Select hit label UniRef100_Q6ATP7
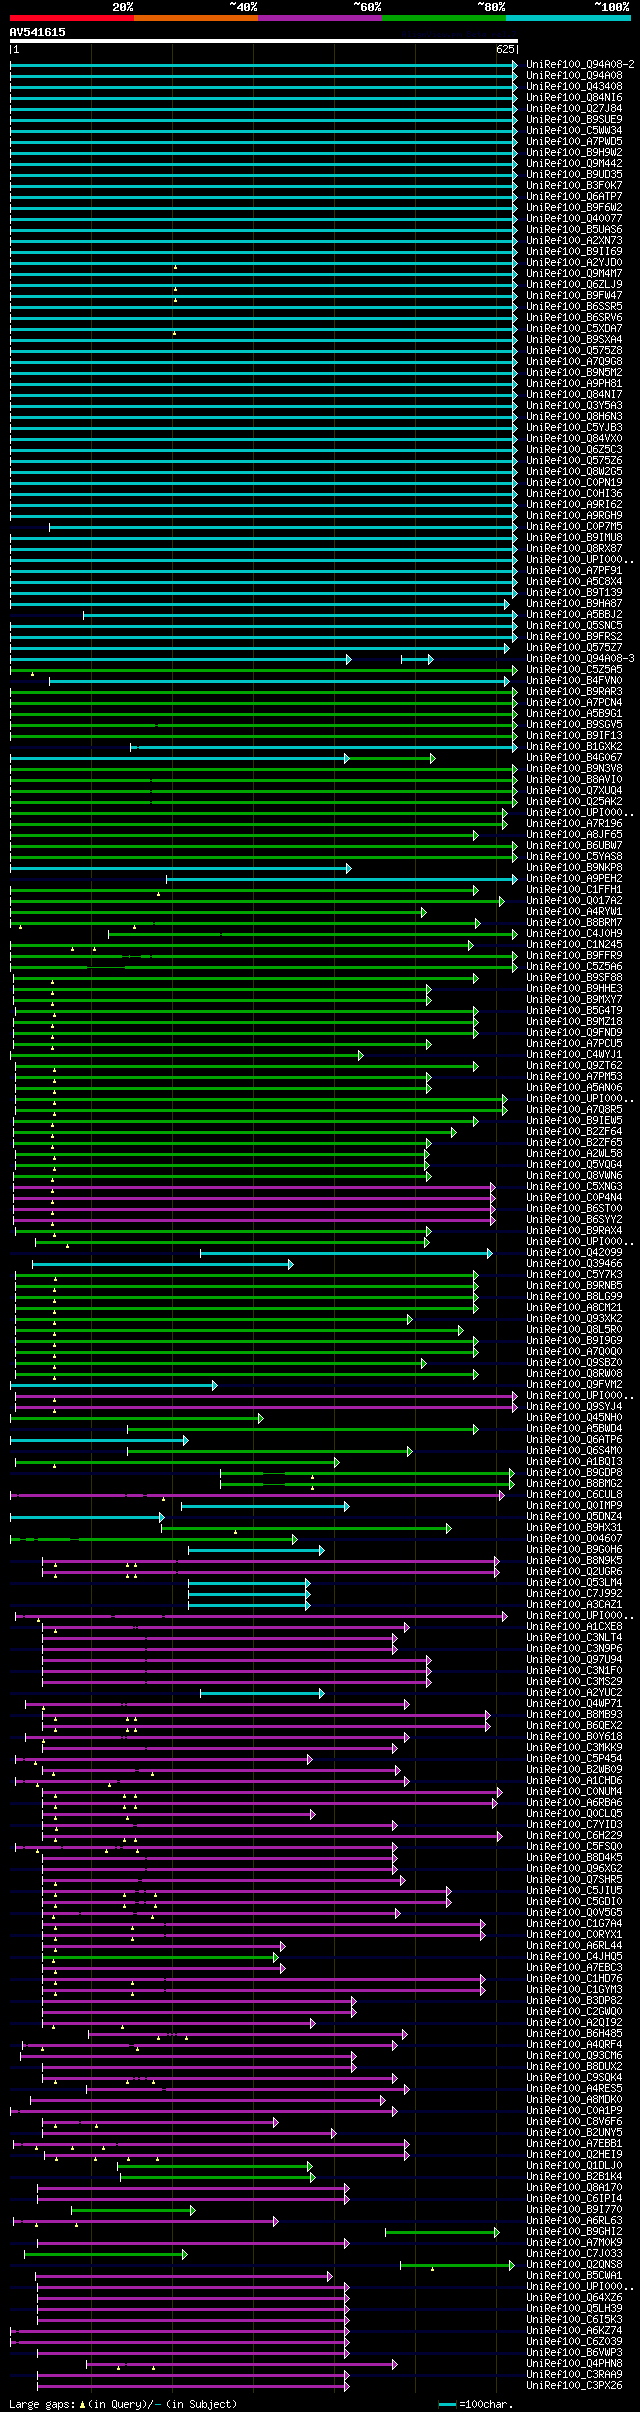 (x=574, y=196)
